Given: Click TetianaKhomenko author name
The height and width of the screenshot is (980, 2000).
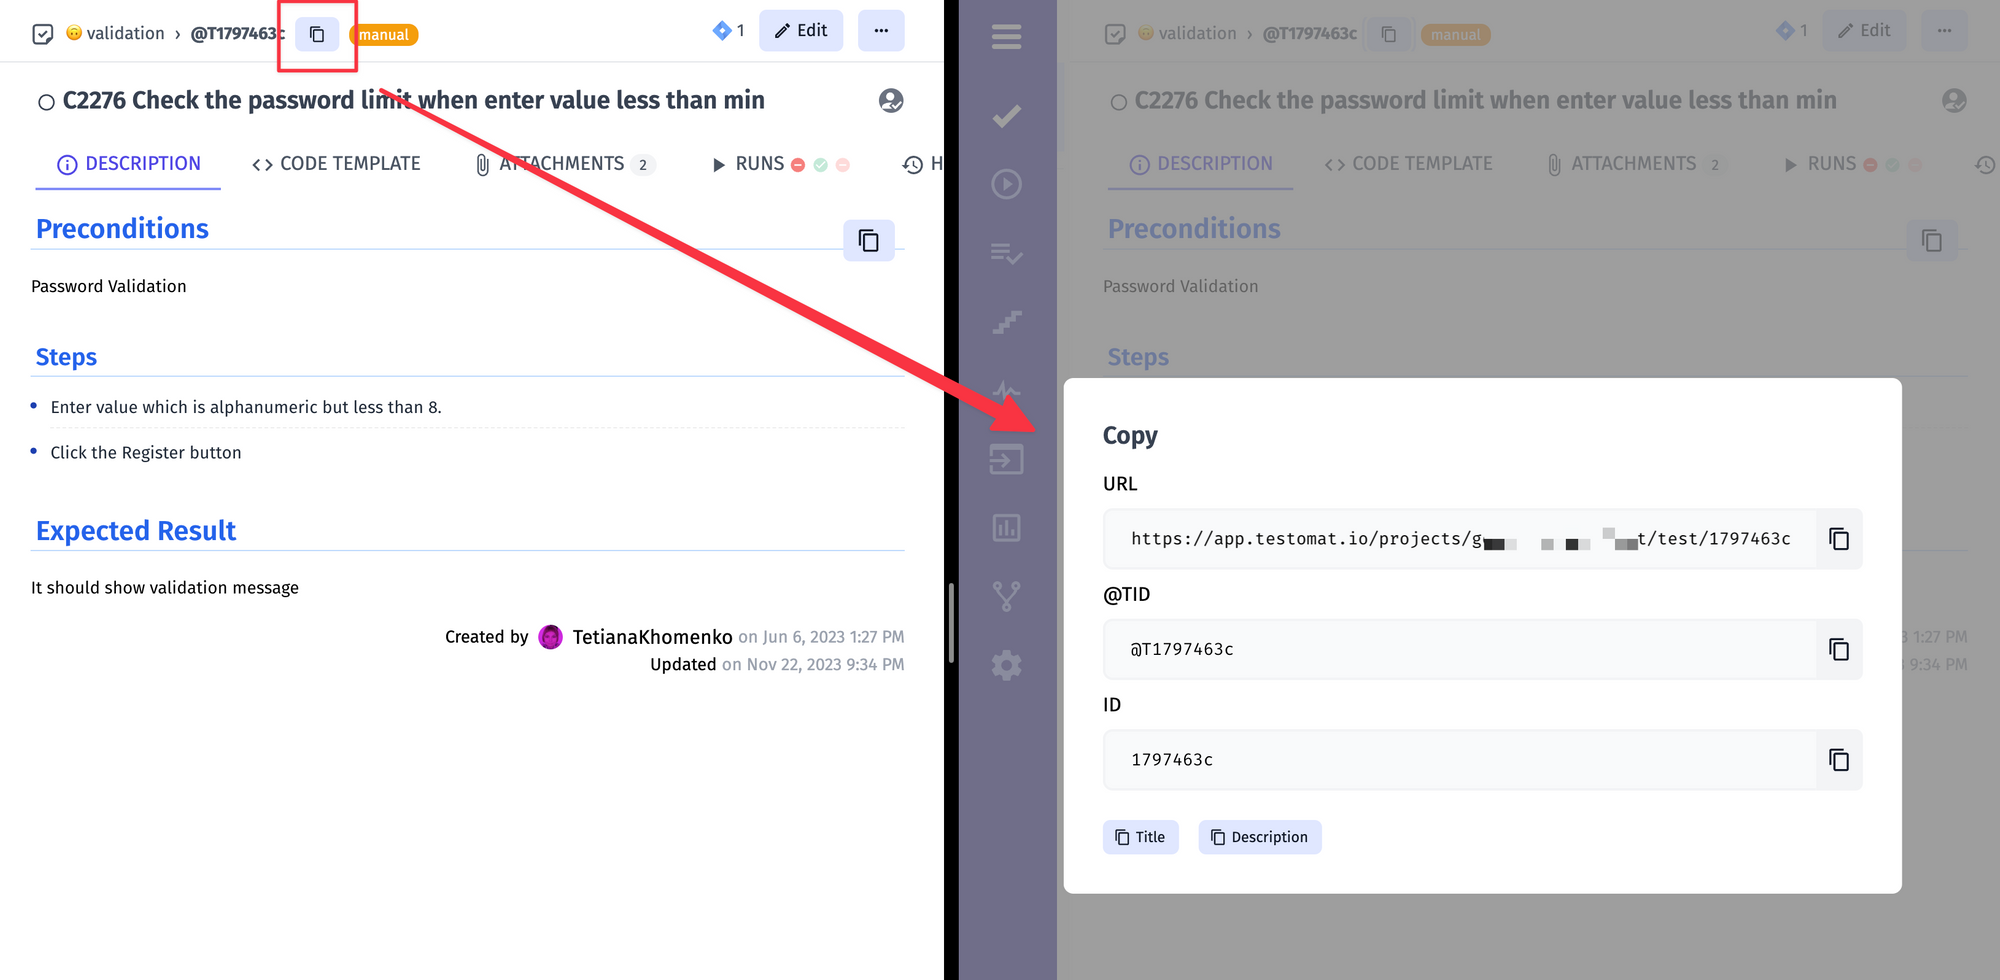Looking at the screenshot, I should (x=652, y=637).
